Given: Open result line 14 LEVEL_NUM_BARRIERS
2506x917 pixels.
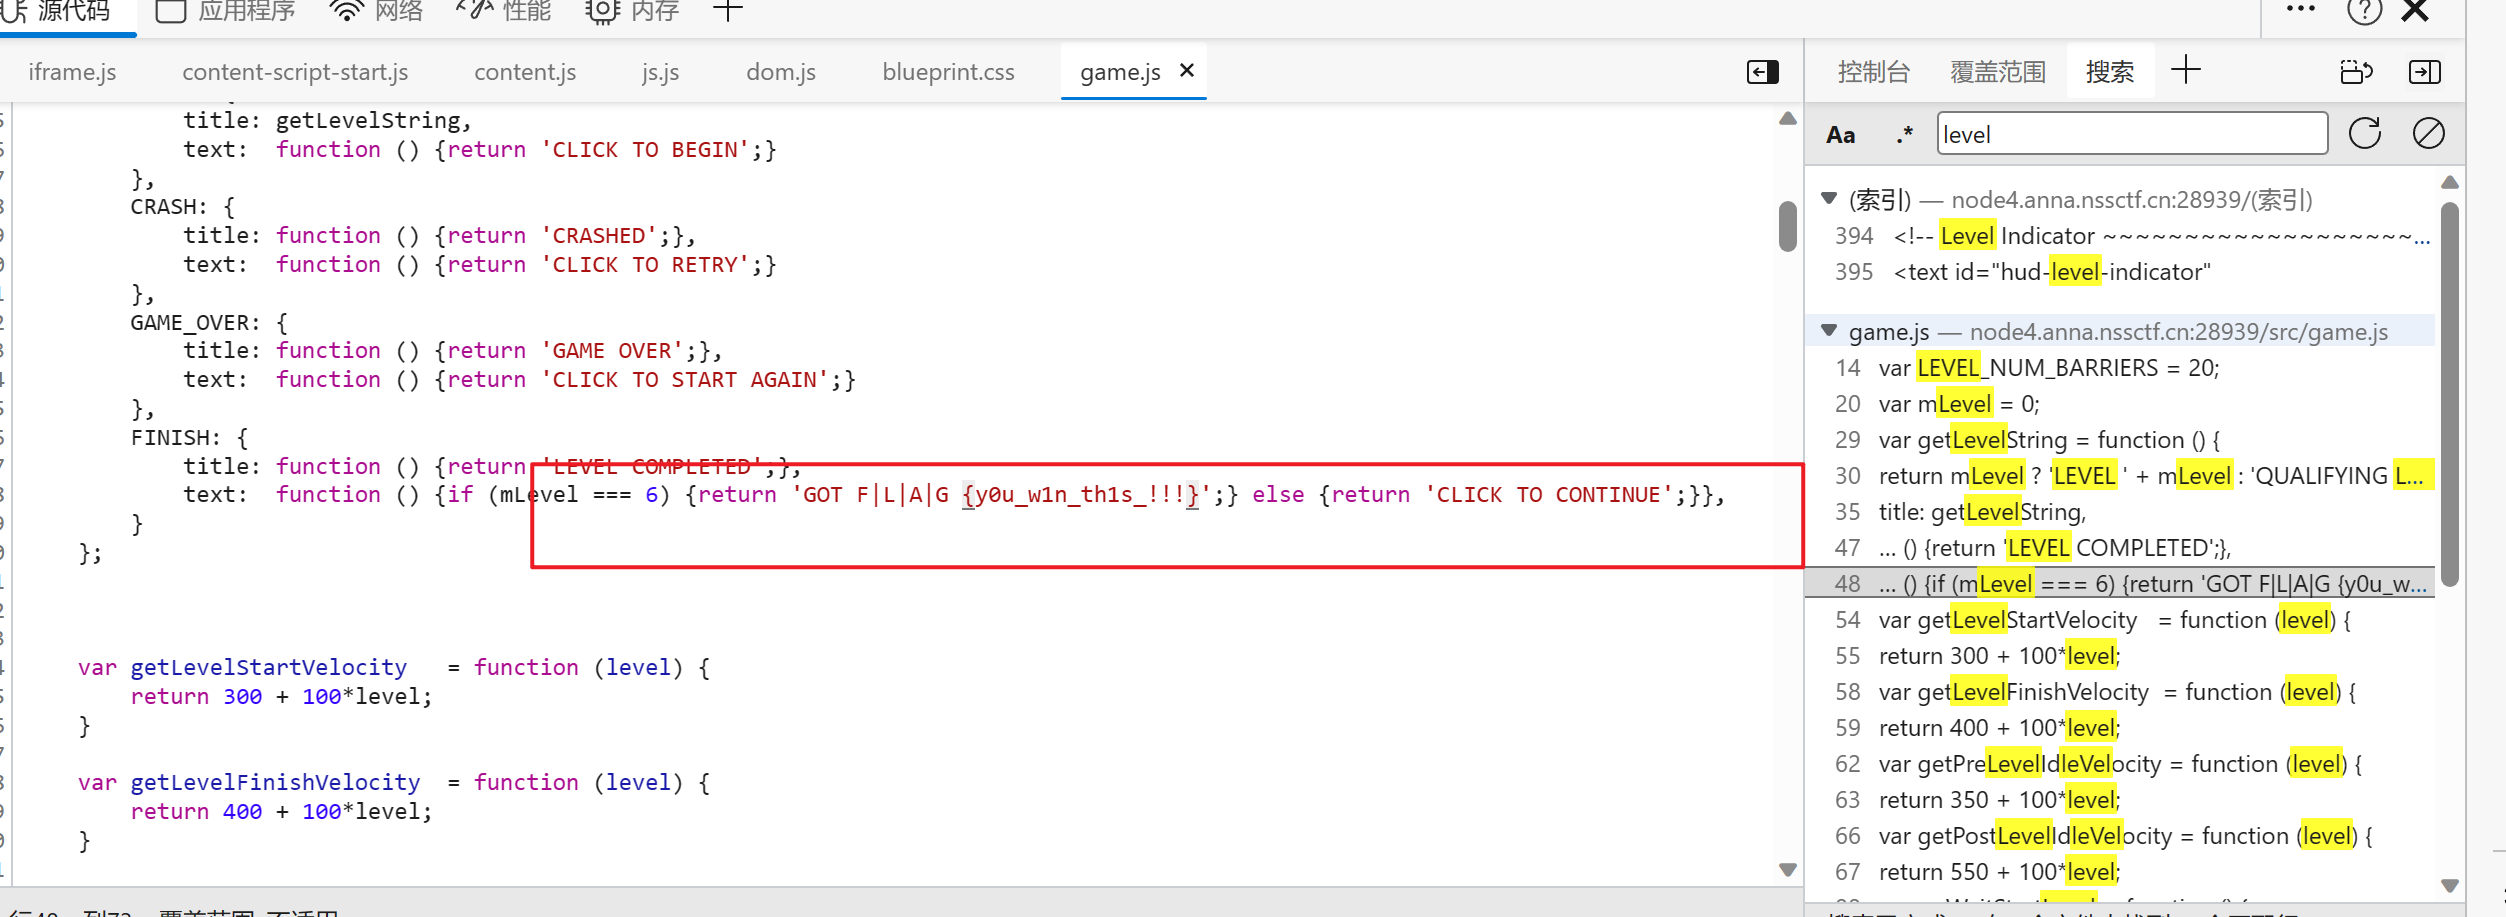Looking at the screenshot, I should click(2120, 368).
